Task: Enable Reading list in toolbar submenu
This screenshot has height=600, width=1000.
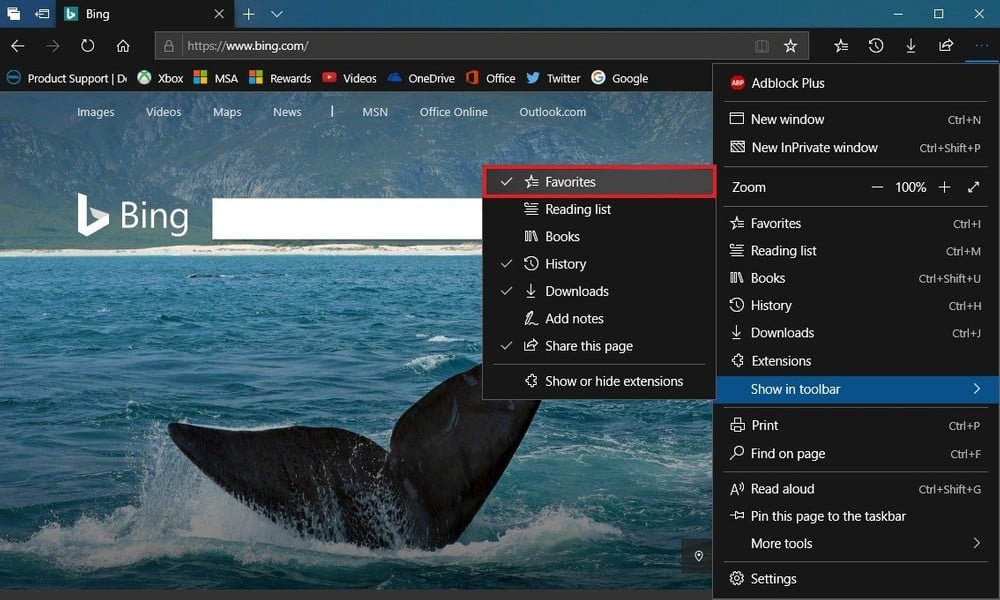Action: click(578, 209)
